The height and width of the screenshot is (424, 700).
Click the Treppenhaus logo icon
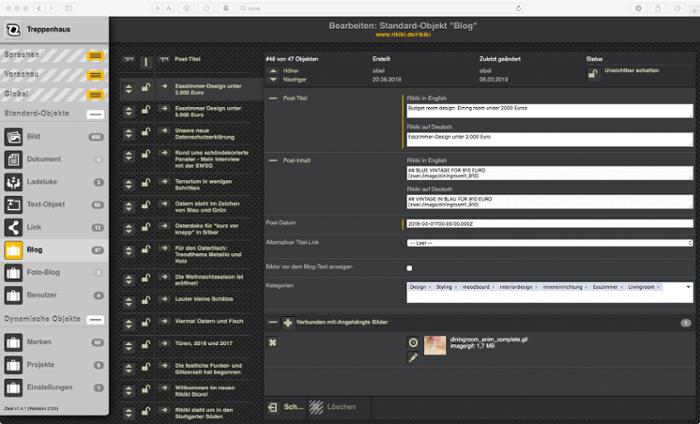click(x=13, y=30)
